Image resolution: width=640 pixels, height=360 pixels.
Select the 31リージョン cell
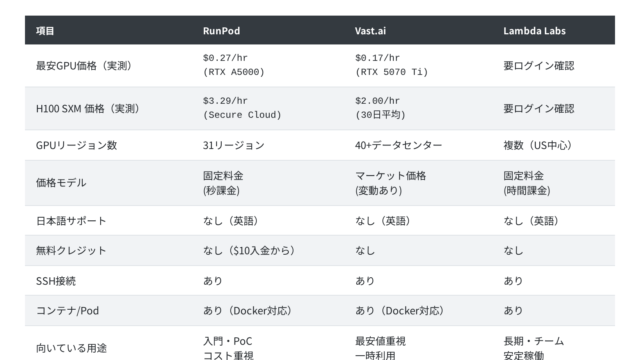[233, 145]
